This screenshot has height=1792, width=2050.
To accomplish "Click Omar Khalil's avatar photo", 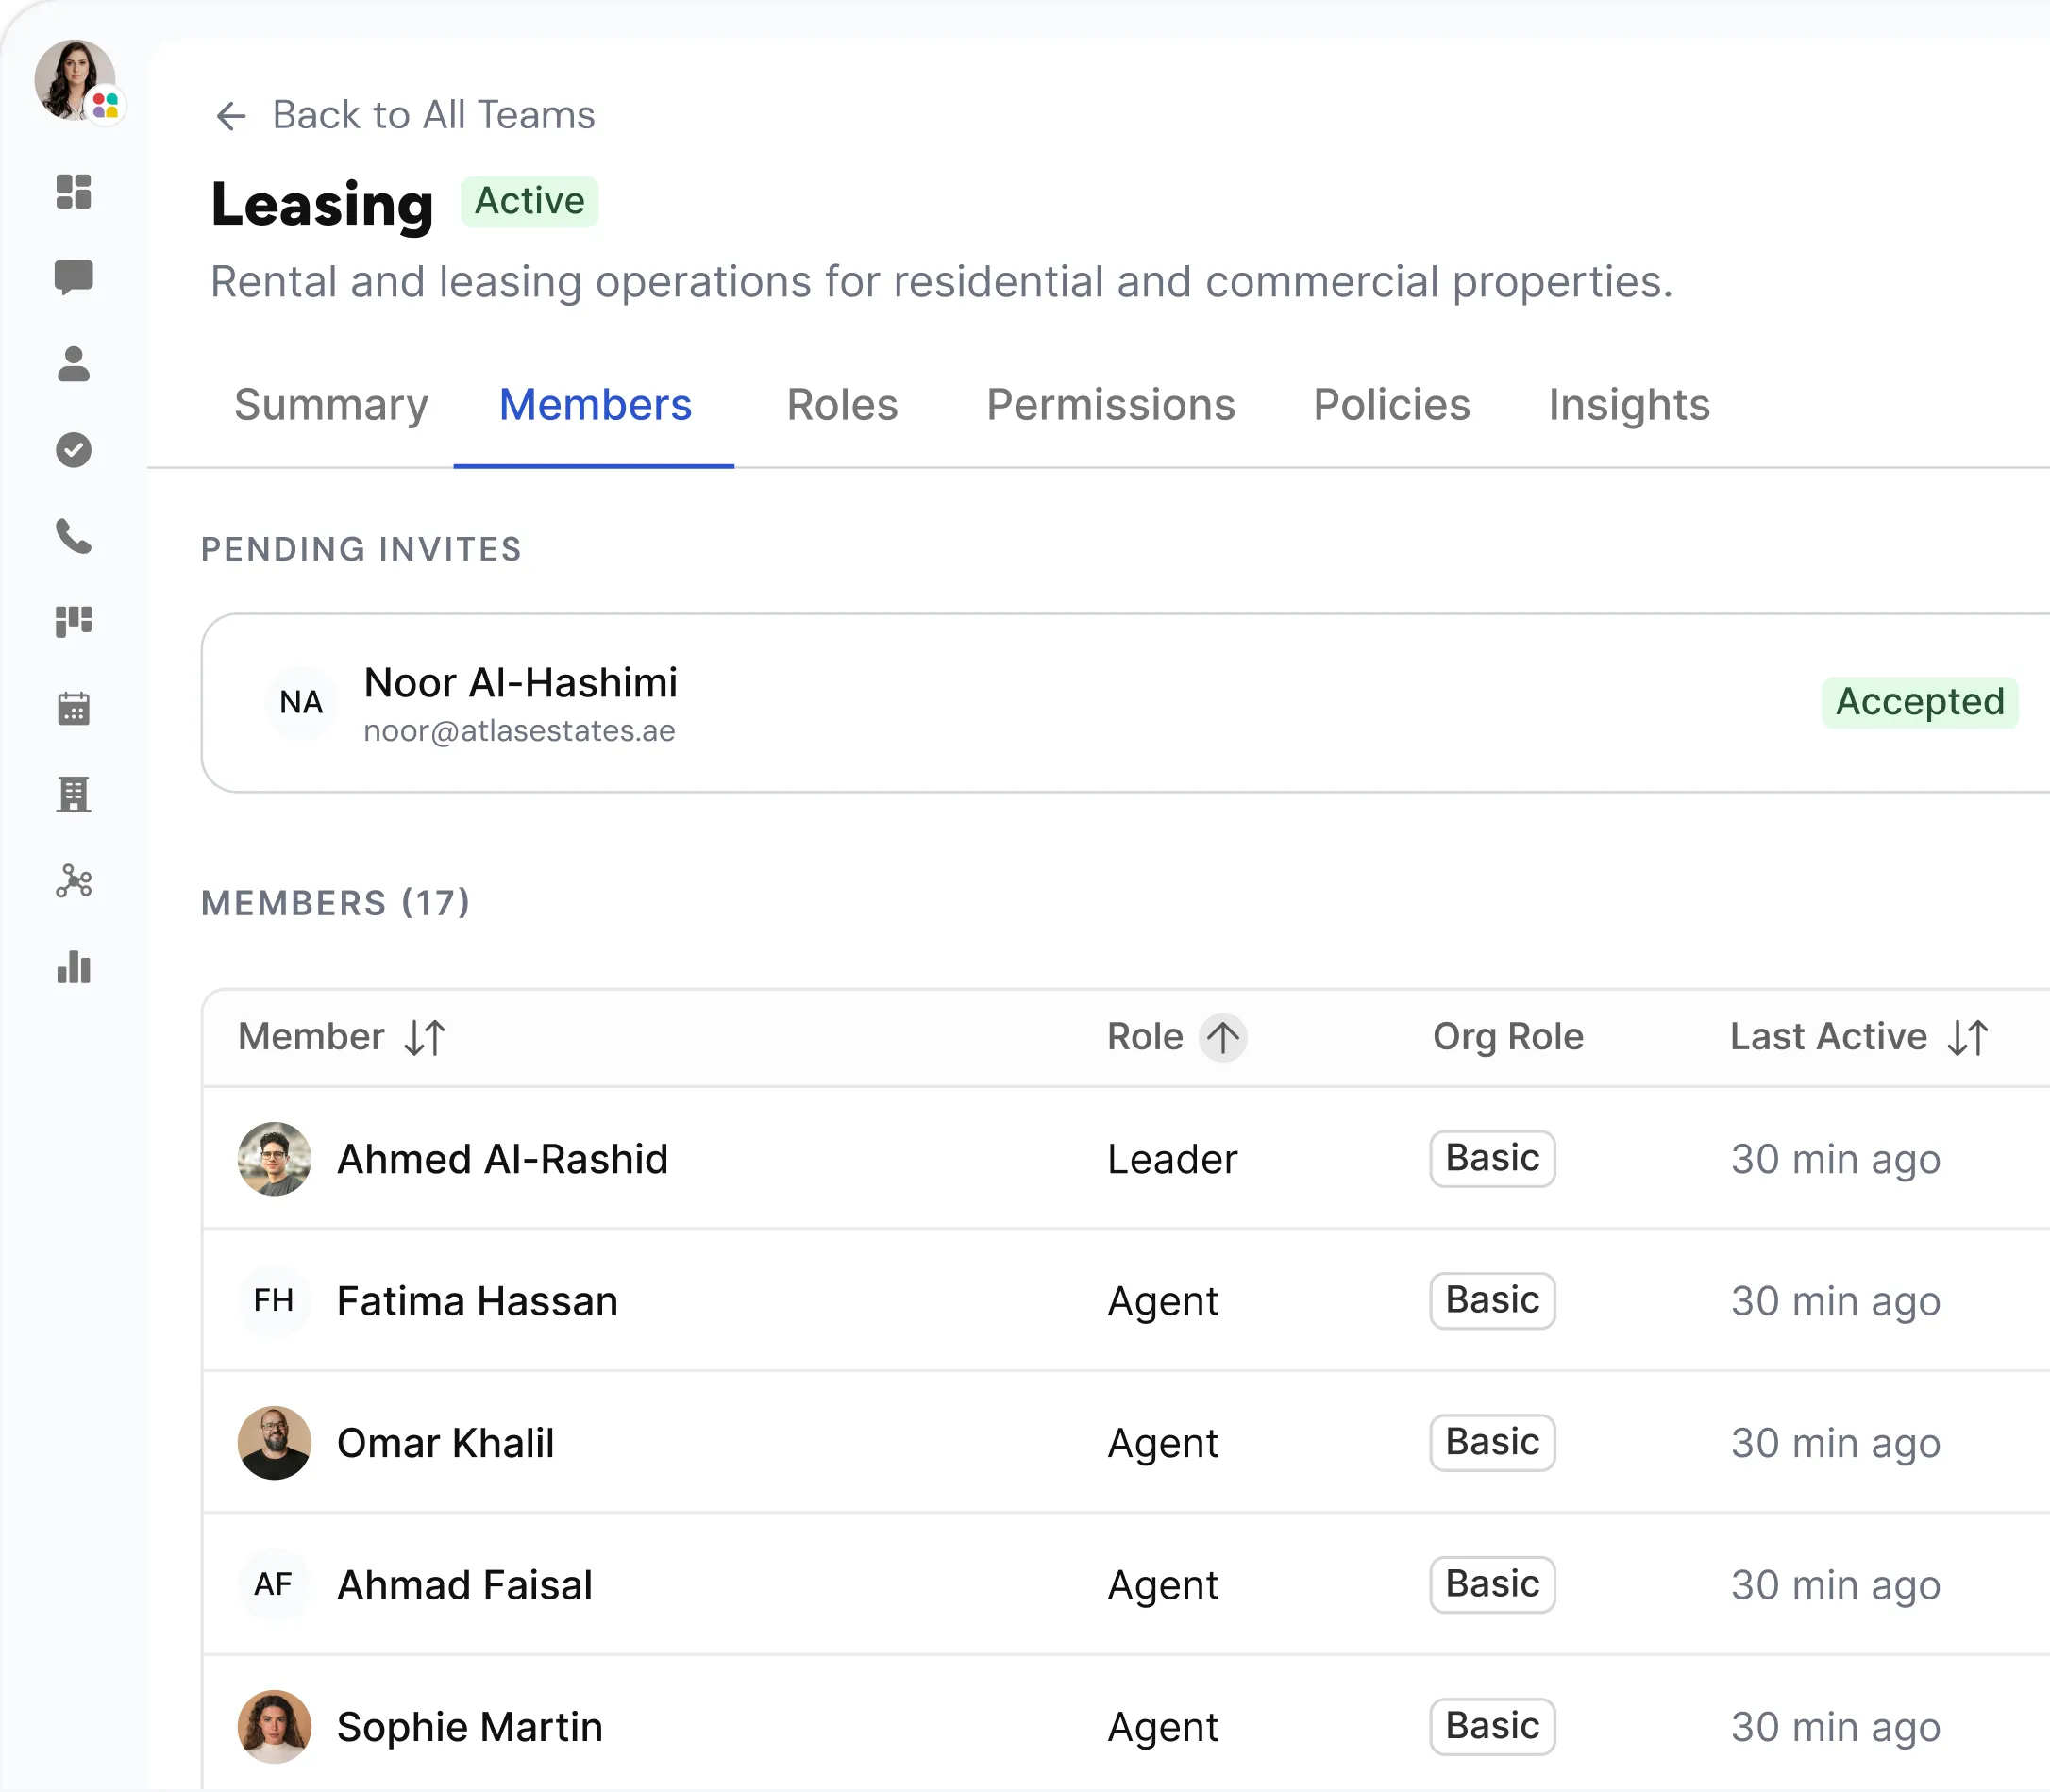I will [x=274, y=1443].
